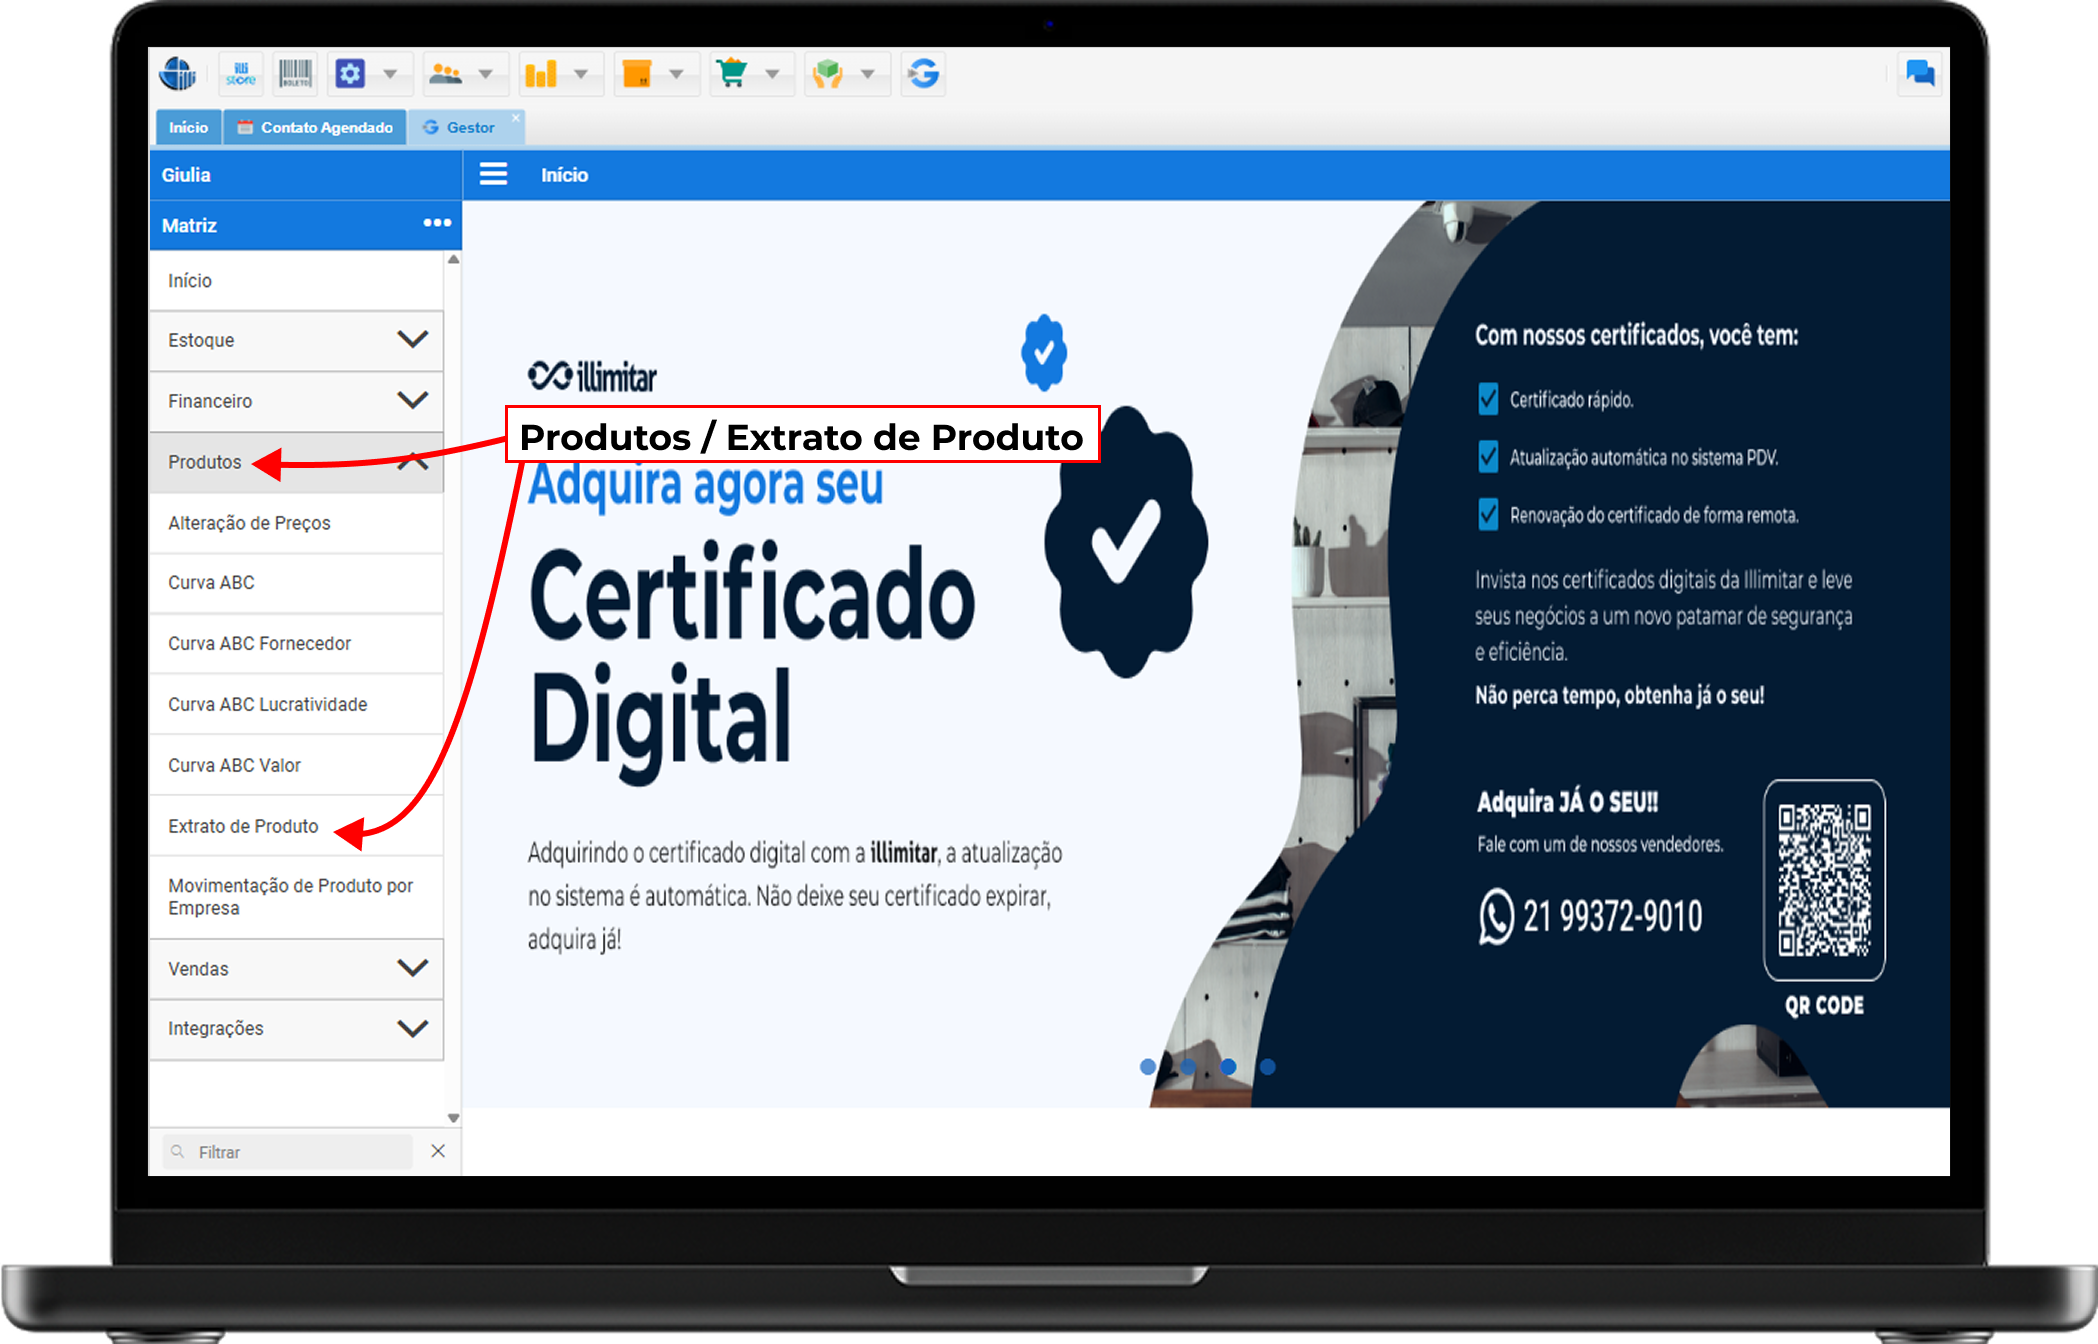2098x1344 pixels.
Task: Switch to the Contato Agendado tab
Action: coord(315,127)
